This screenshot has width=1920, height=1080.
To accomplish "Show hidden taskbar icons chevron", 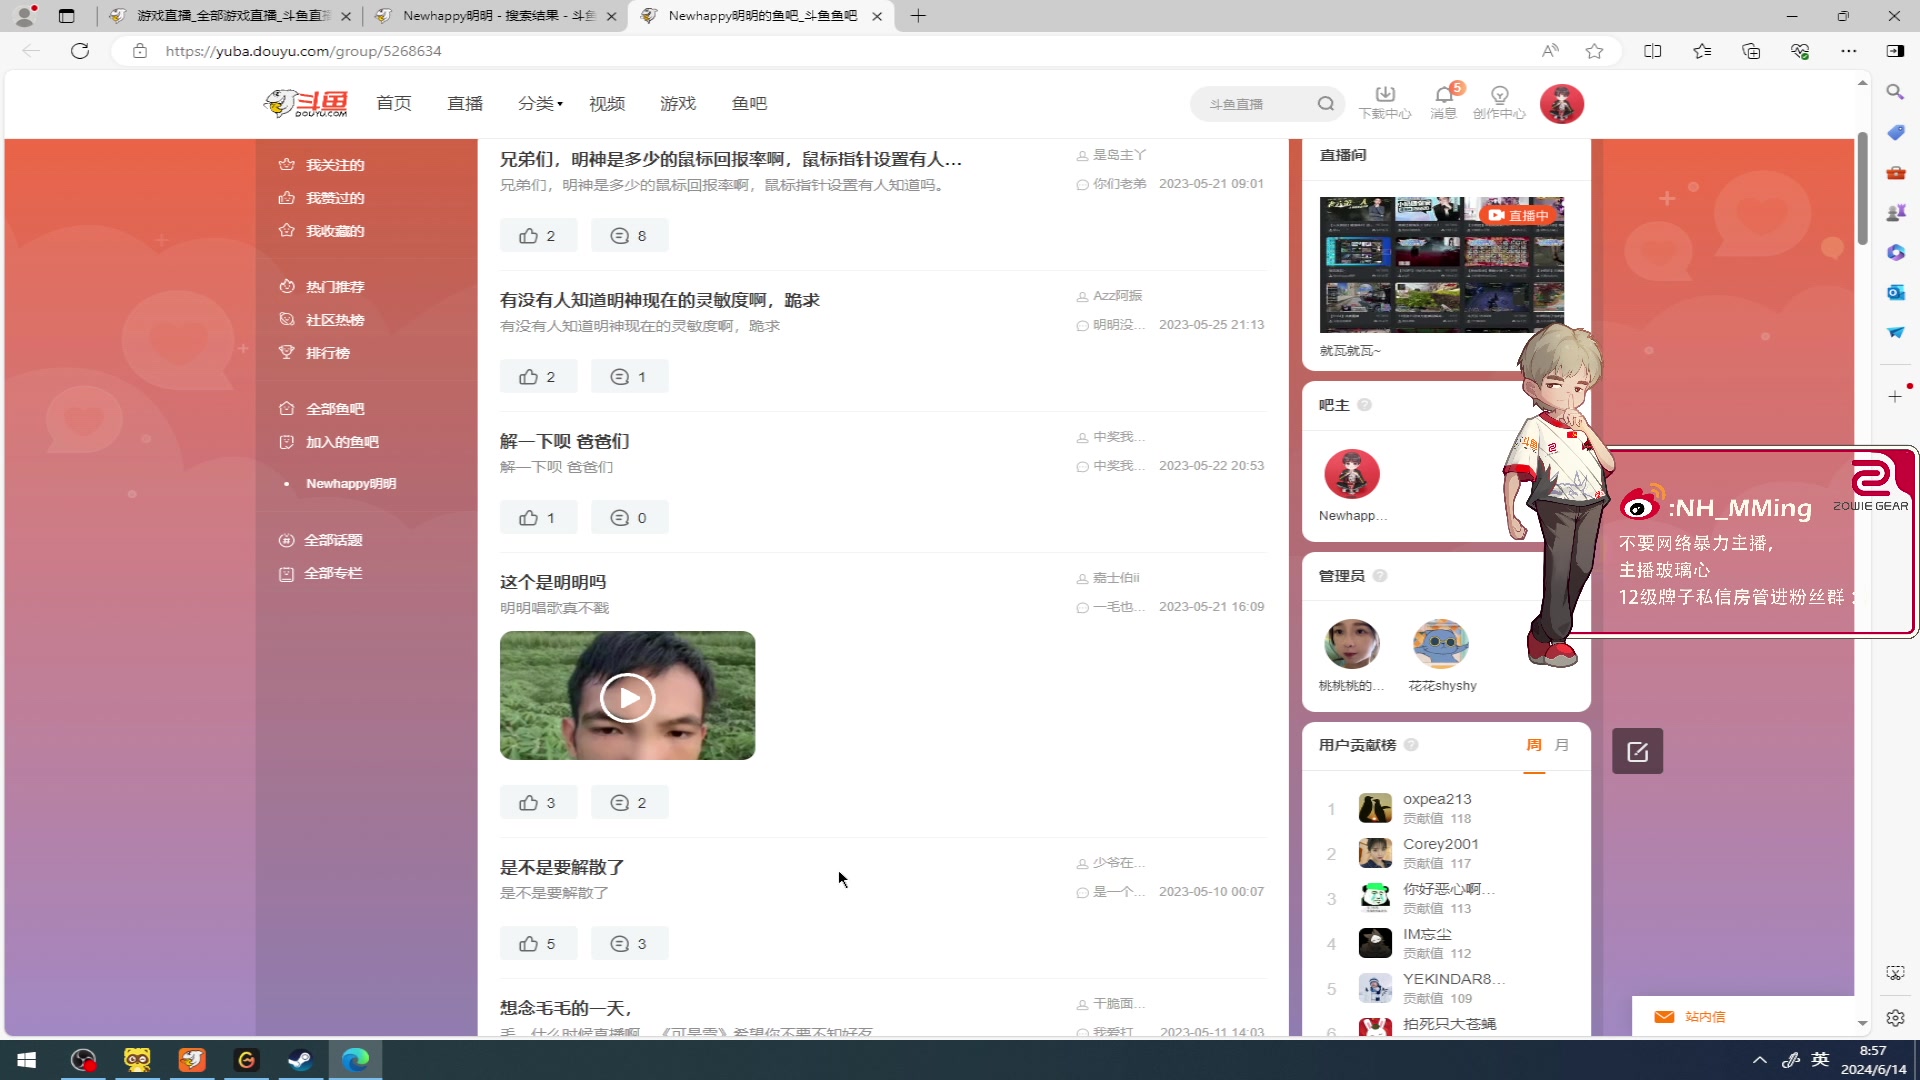I will click(1759, 1059).
